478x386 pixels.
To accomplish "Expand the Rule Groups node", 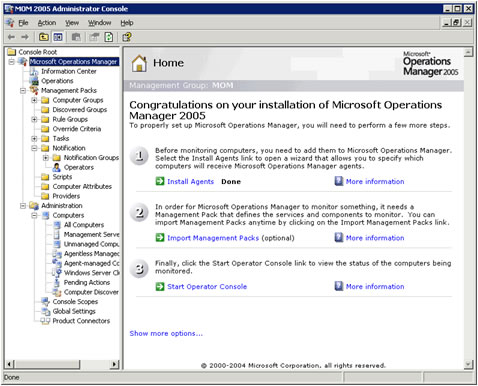I will tap(34, 119).
